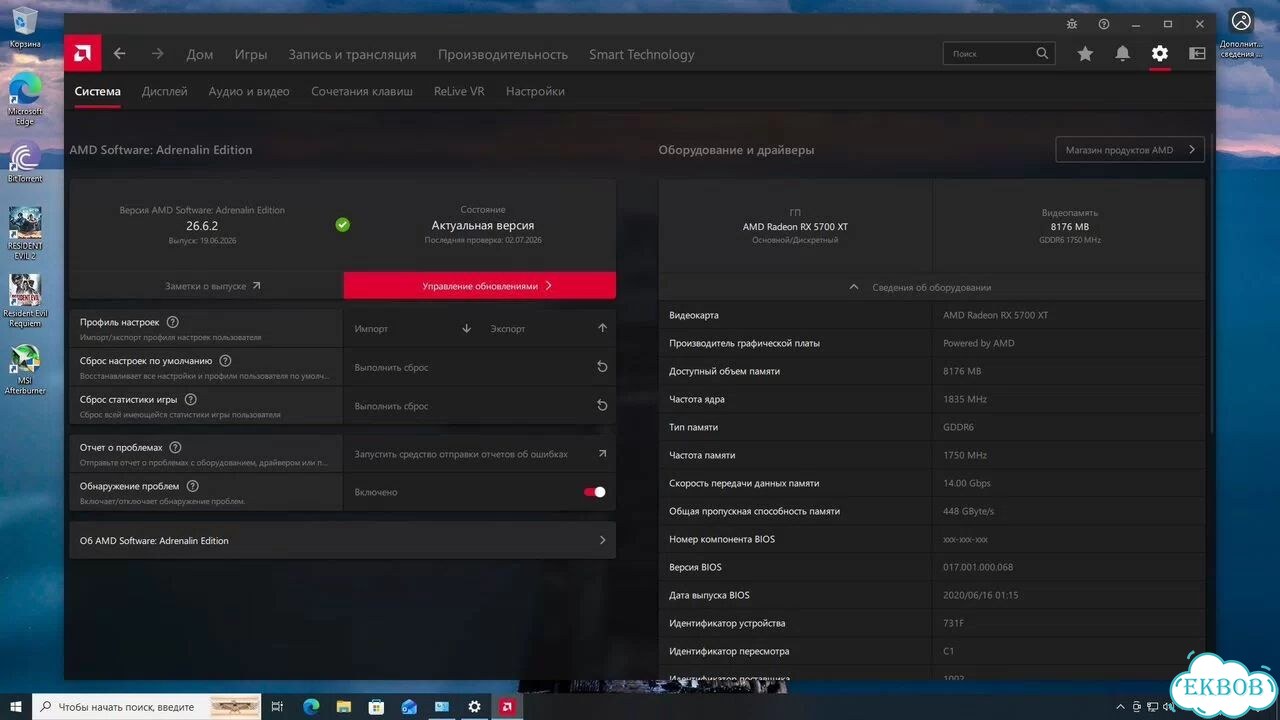This screenshot has height=720, width=1280.
Task: Click help icon next to Отчет о проблемах
Action: click(175, 447)
